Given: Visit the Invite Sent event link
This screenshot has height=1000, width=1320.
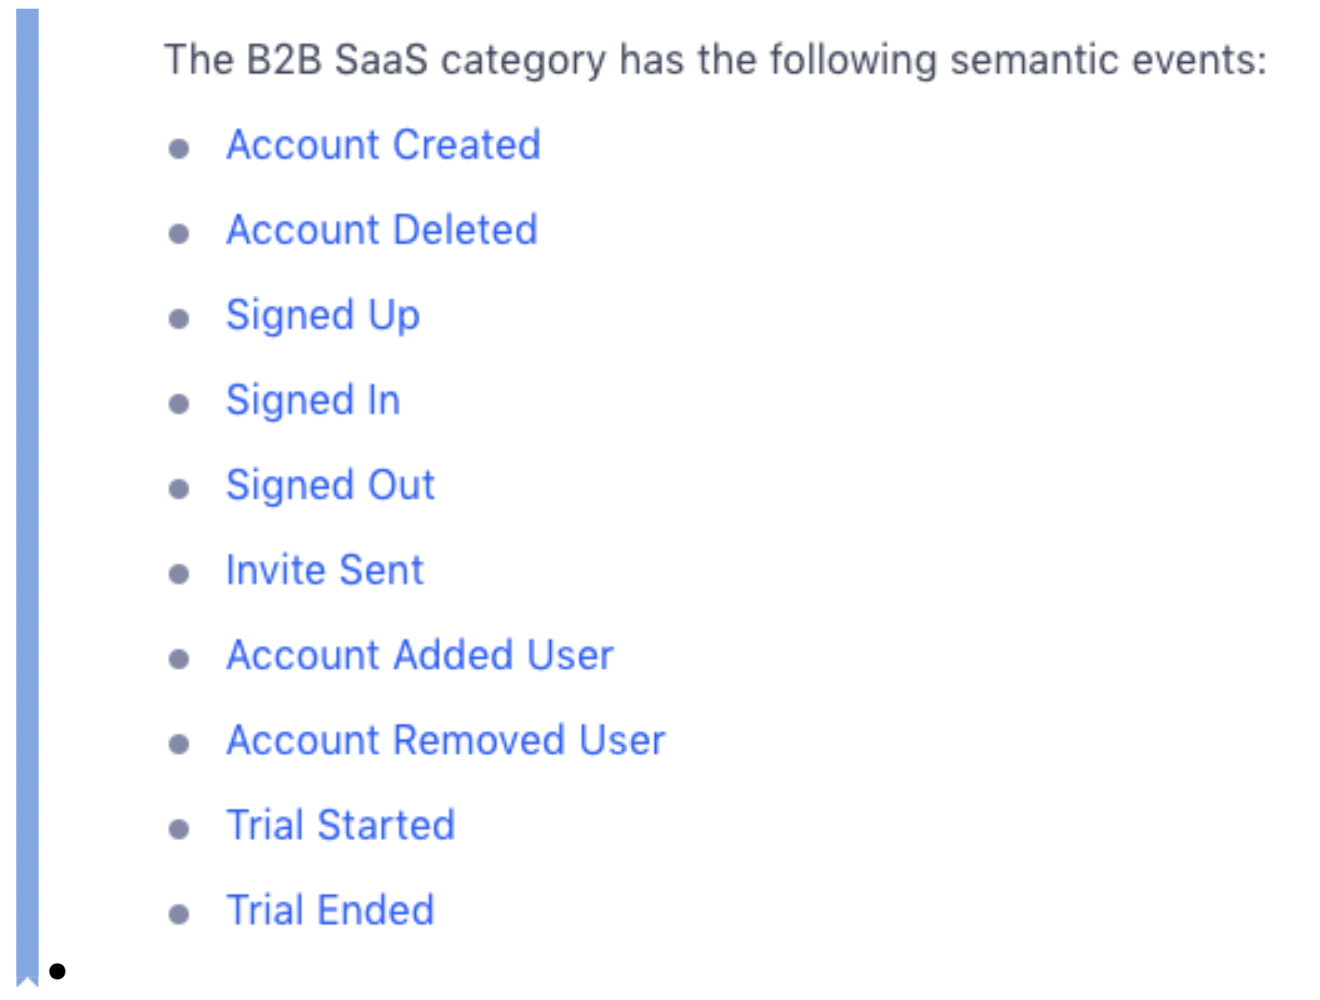Looking at the screenshot, I should coord(325,570).
